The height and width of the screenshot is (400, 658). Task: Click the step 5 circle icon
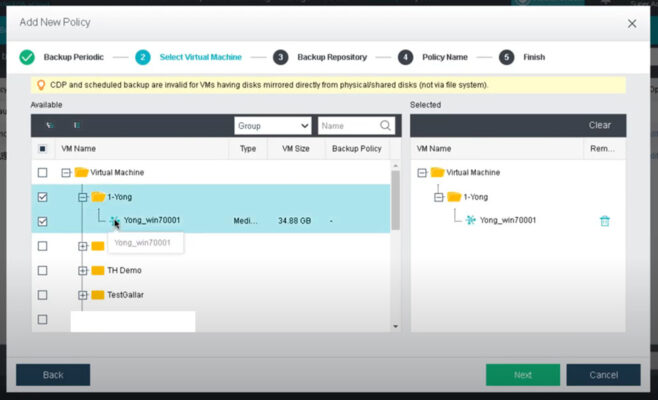pos(507,57)
